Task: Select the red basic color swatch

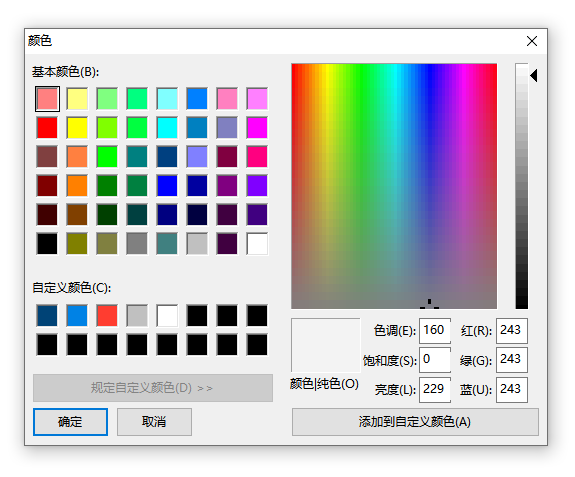Action: point(47,128)
